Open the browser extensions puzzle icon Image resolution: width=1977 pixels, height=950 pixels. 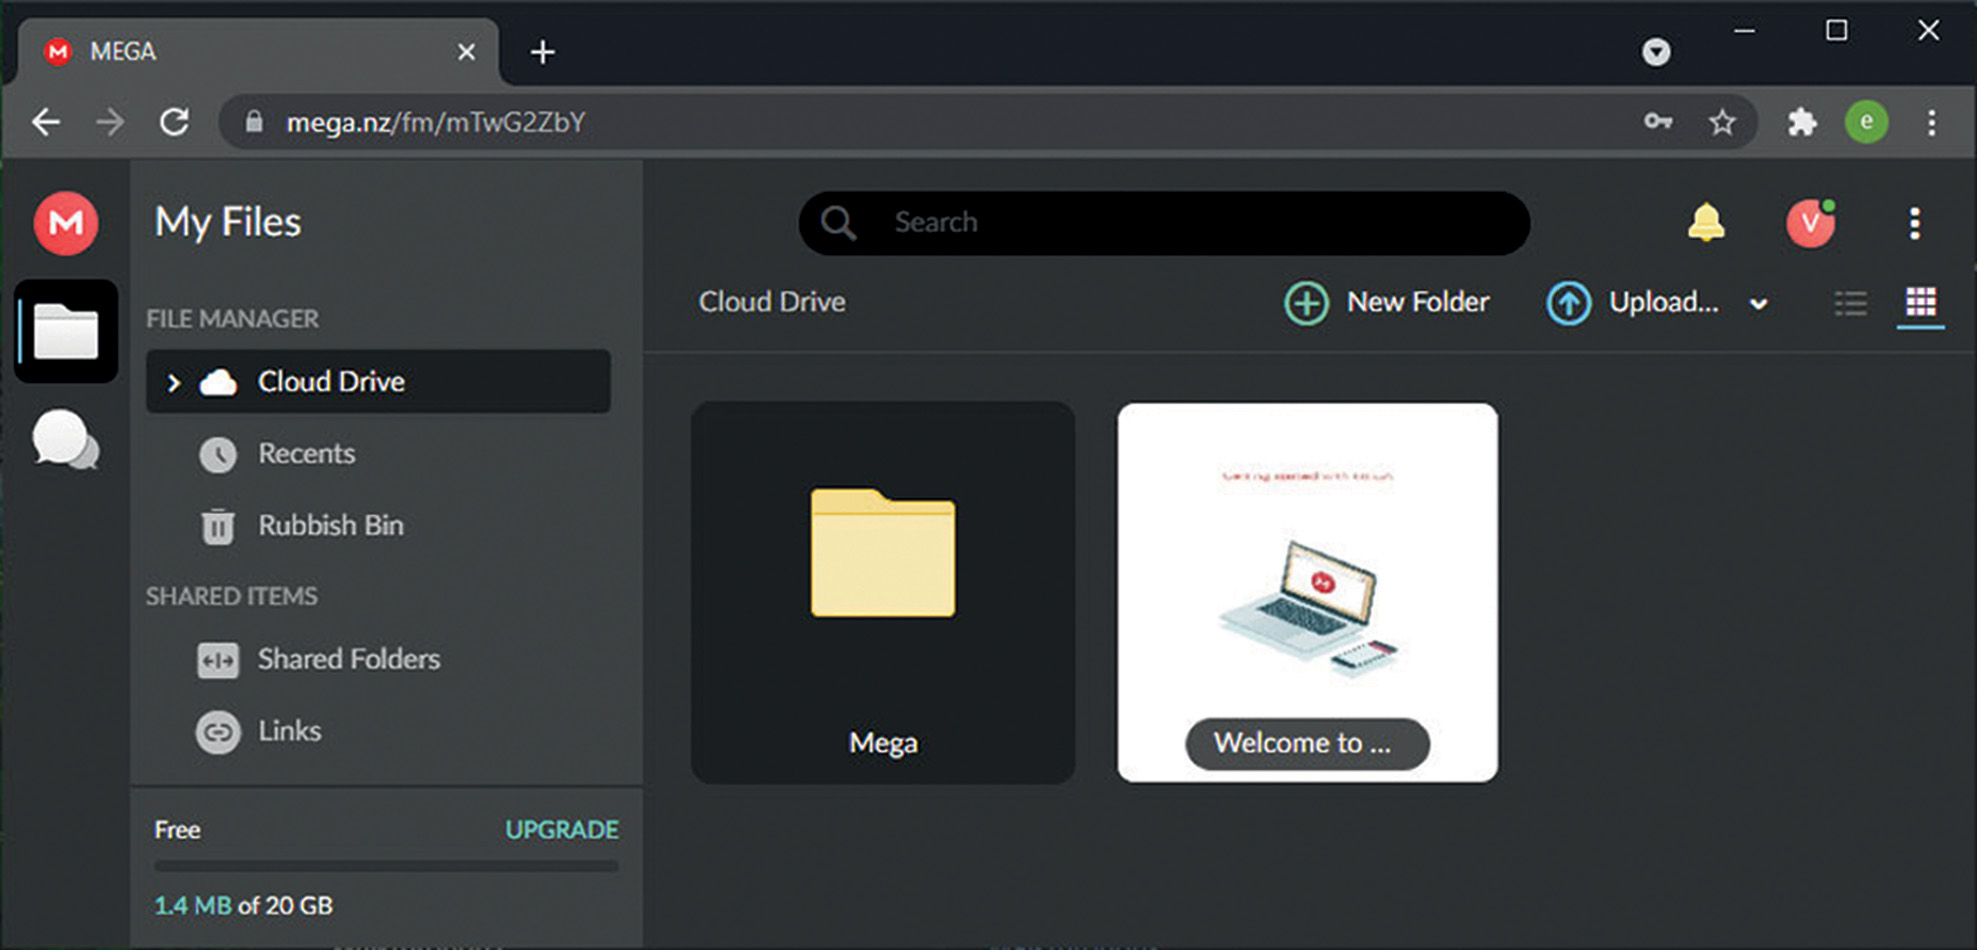[1802, 122]
